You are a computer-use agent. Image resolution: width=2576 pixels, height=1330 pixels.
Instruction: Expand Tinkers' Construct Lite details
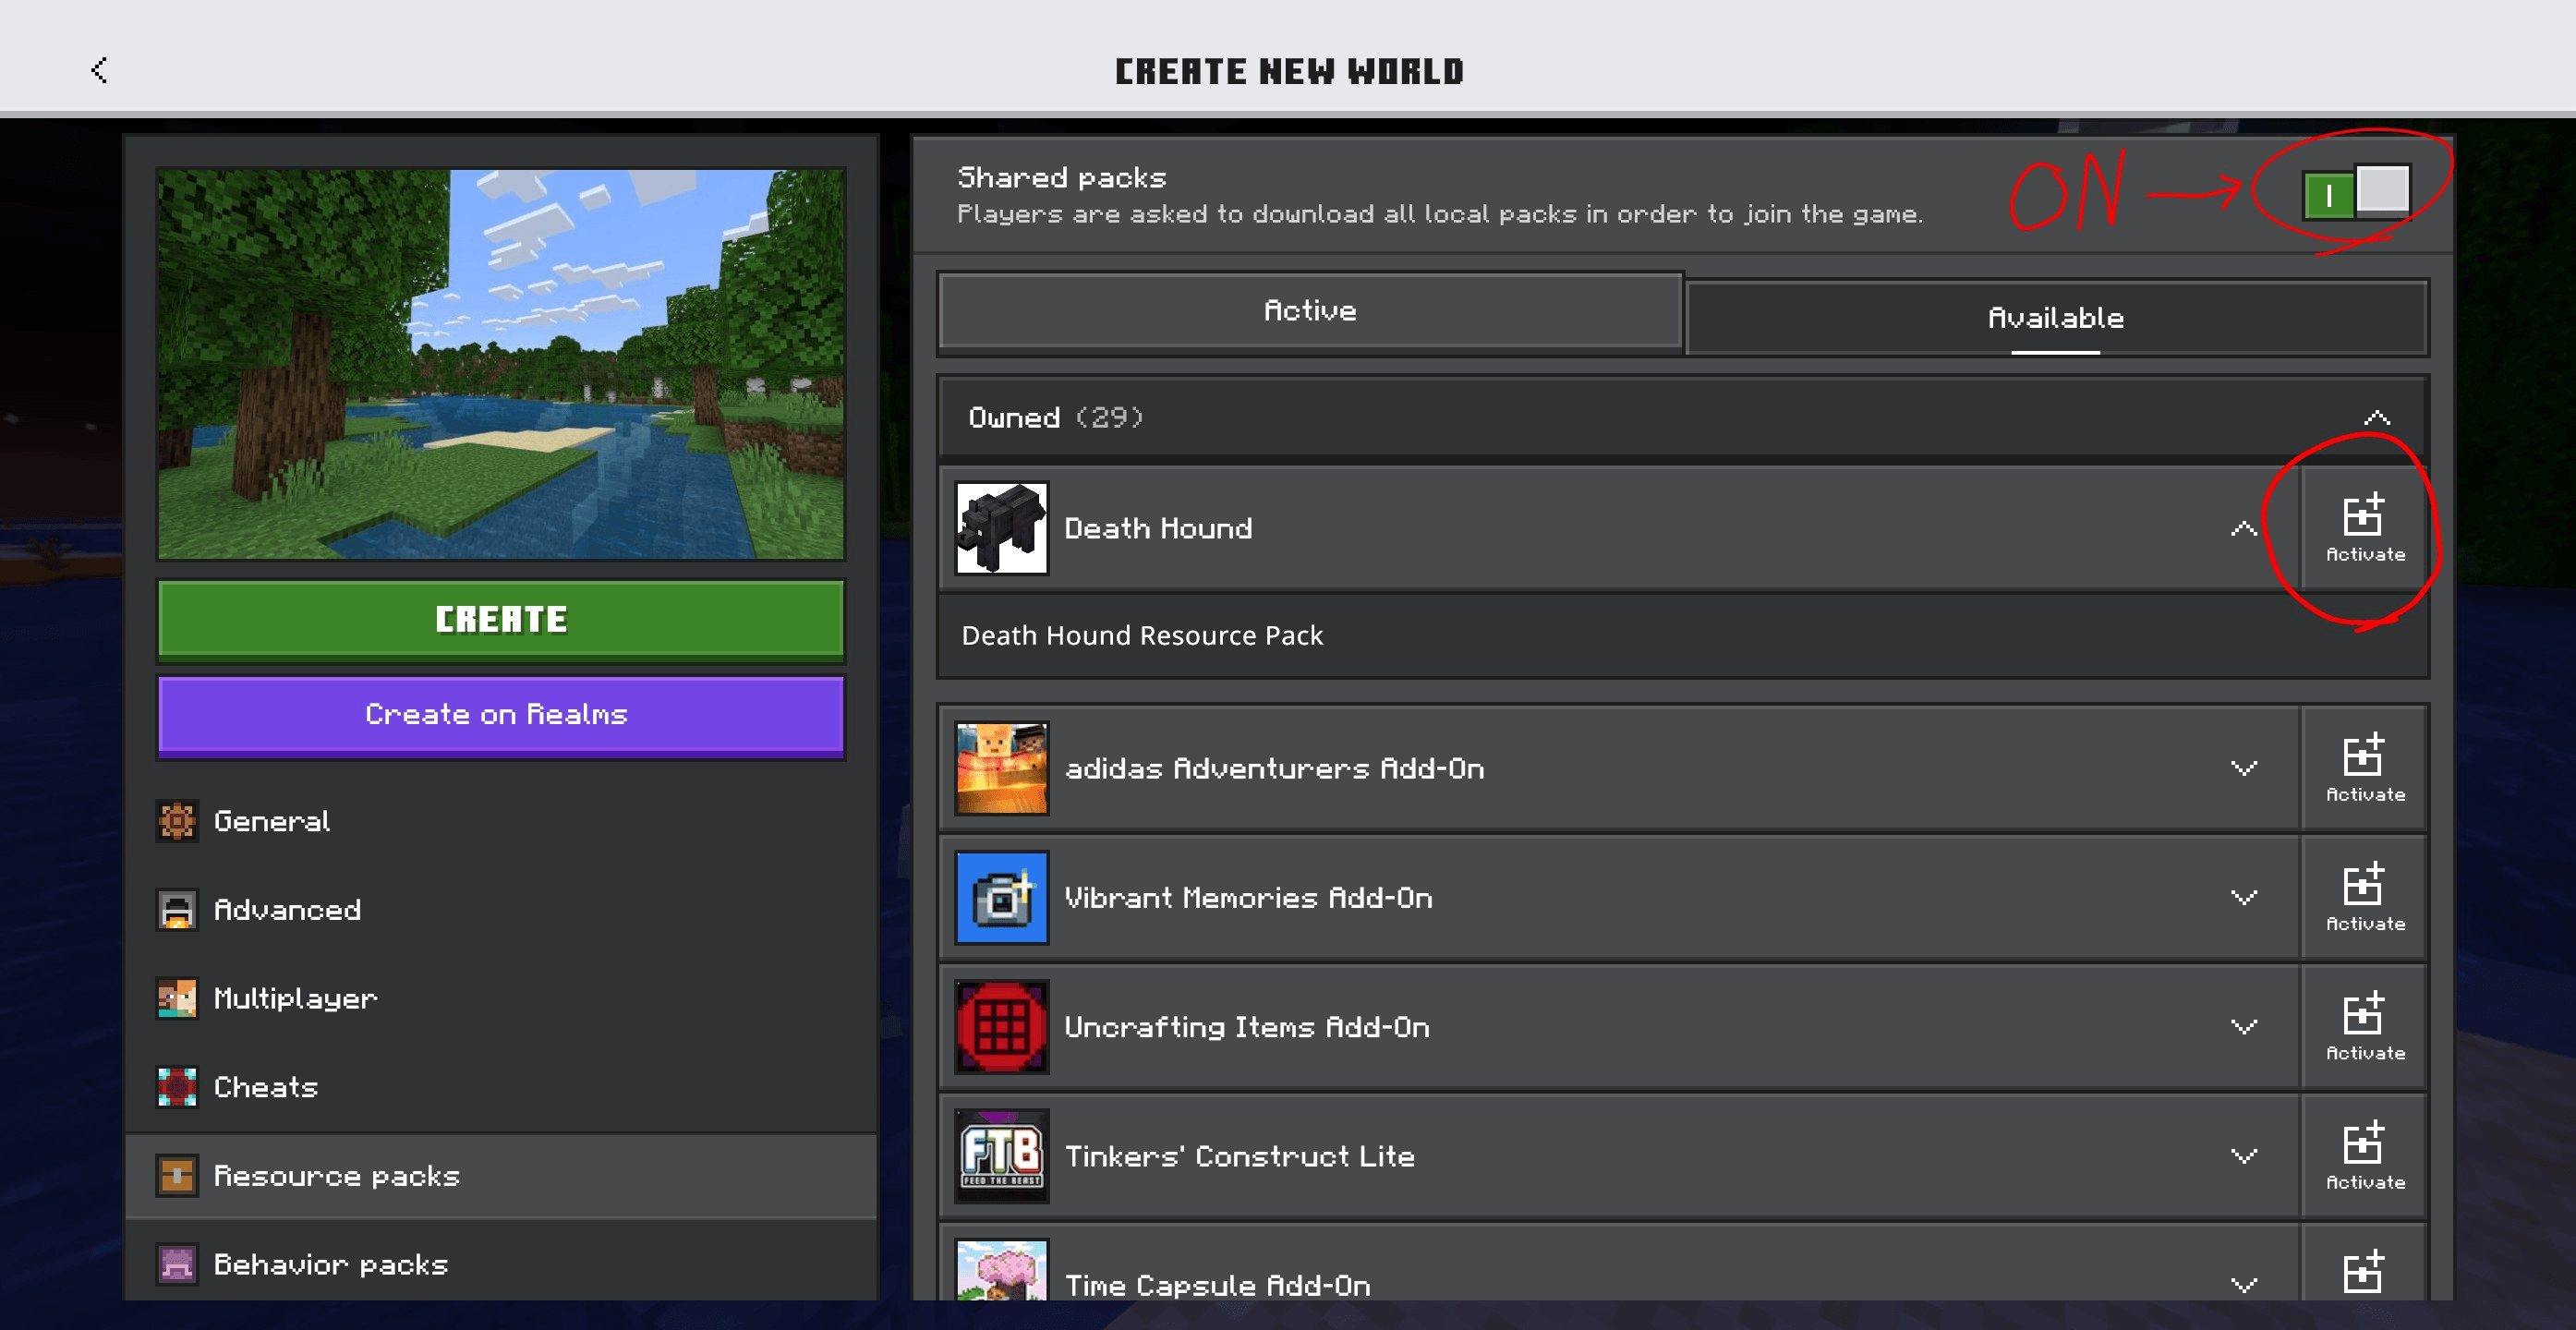(x=2243, y=1155)
